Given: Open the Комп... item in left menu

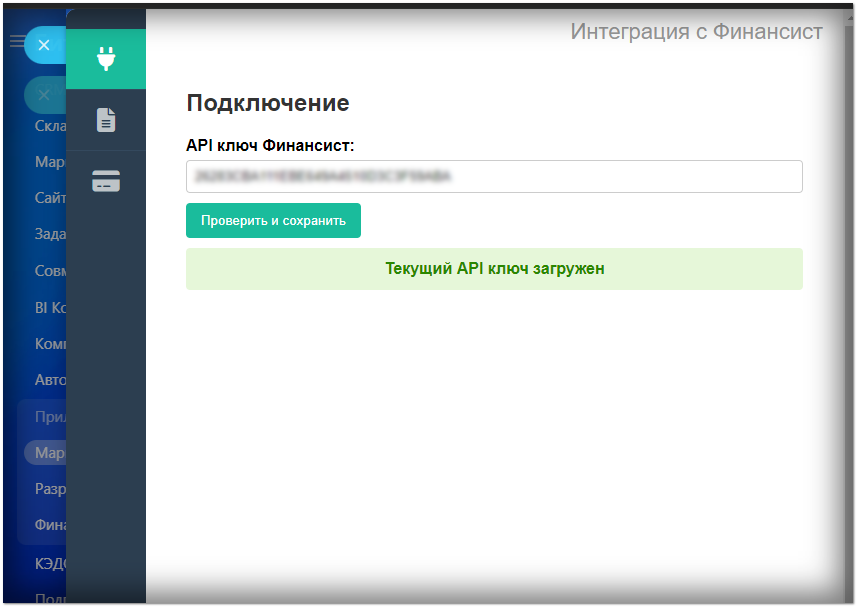Looking at the screenshot, I should (50, 344).
